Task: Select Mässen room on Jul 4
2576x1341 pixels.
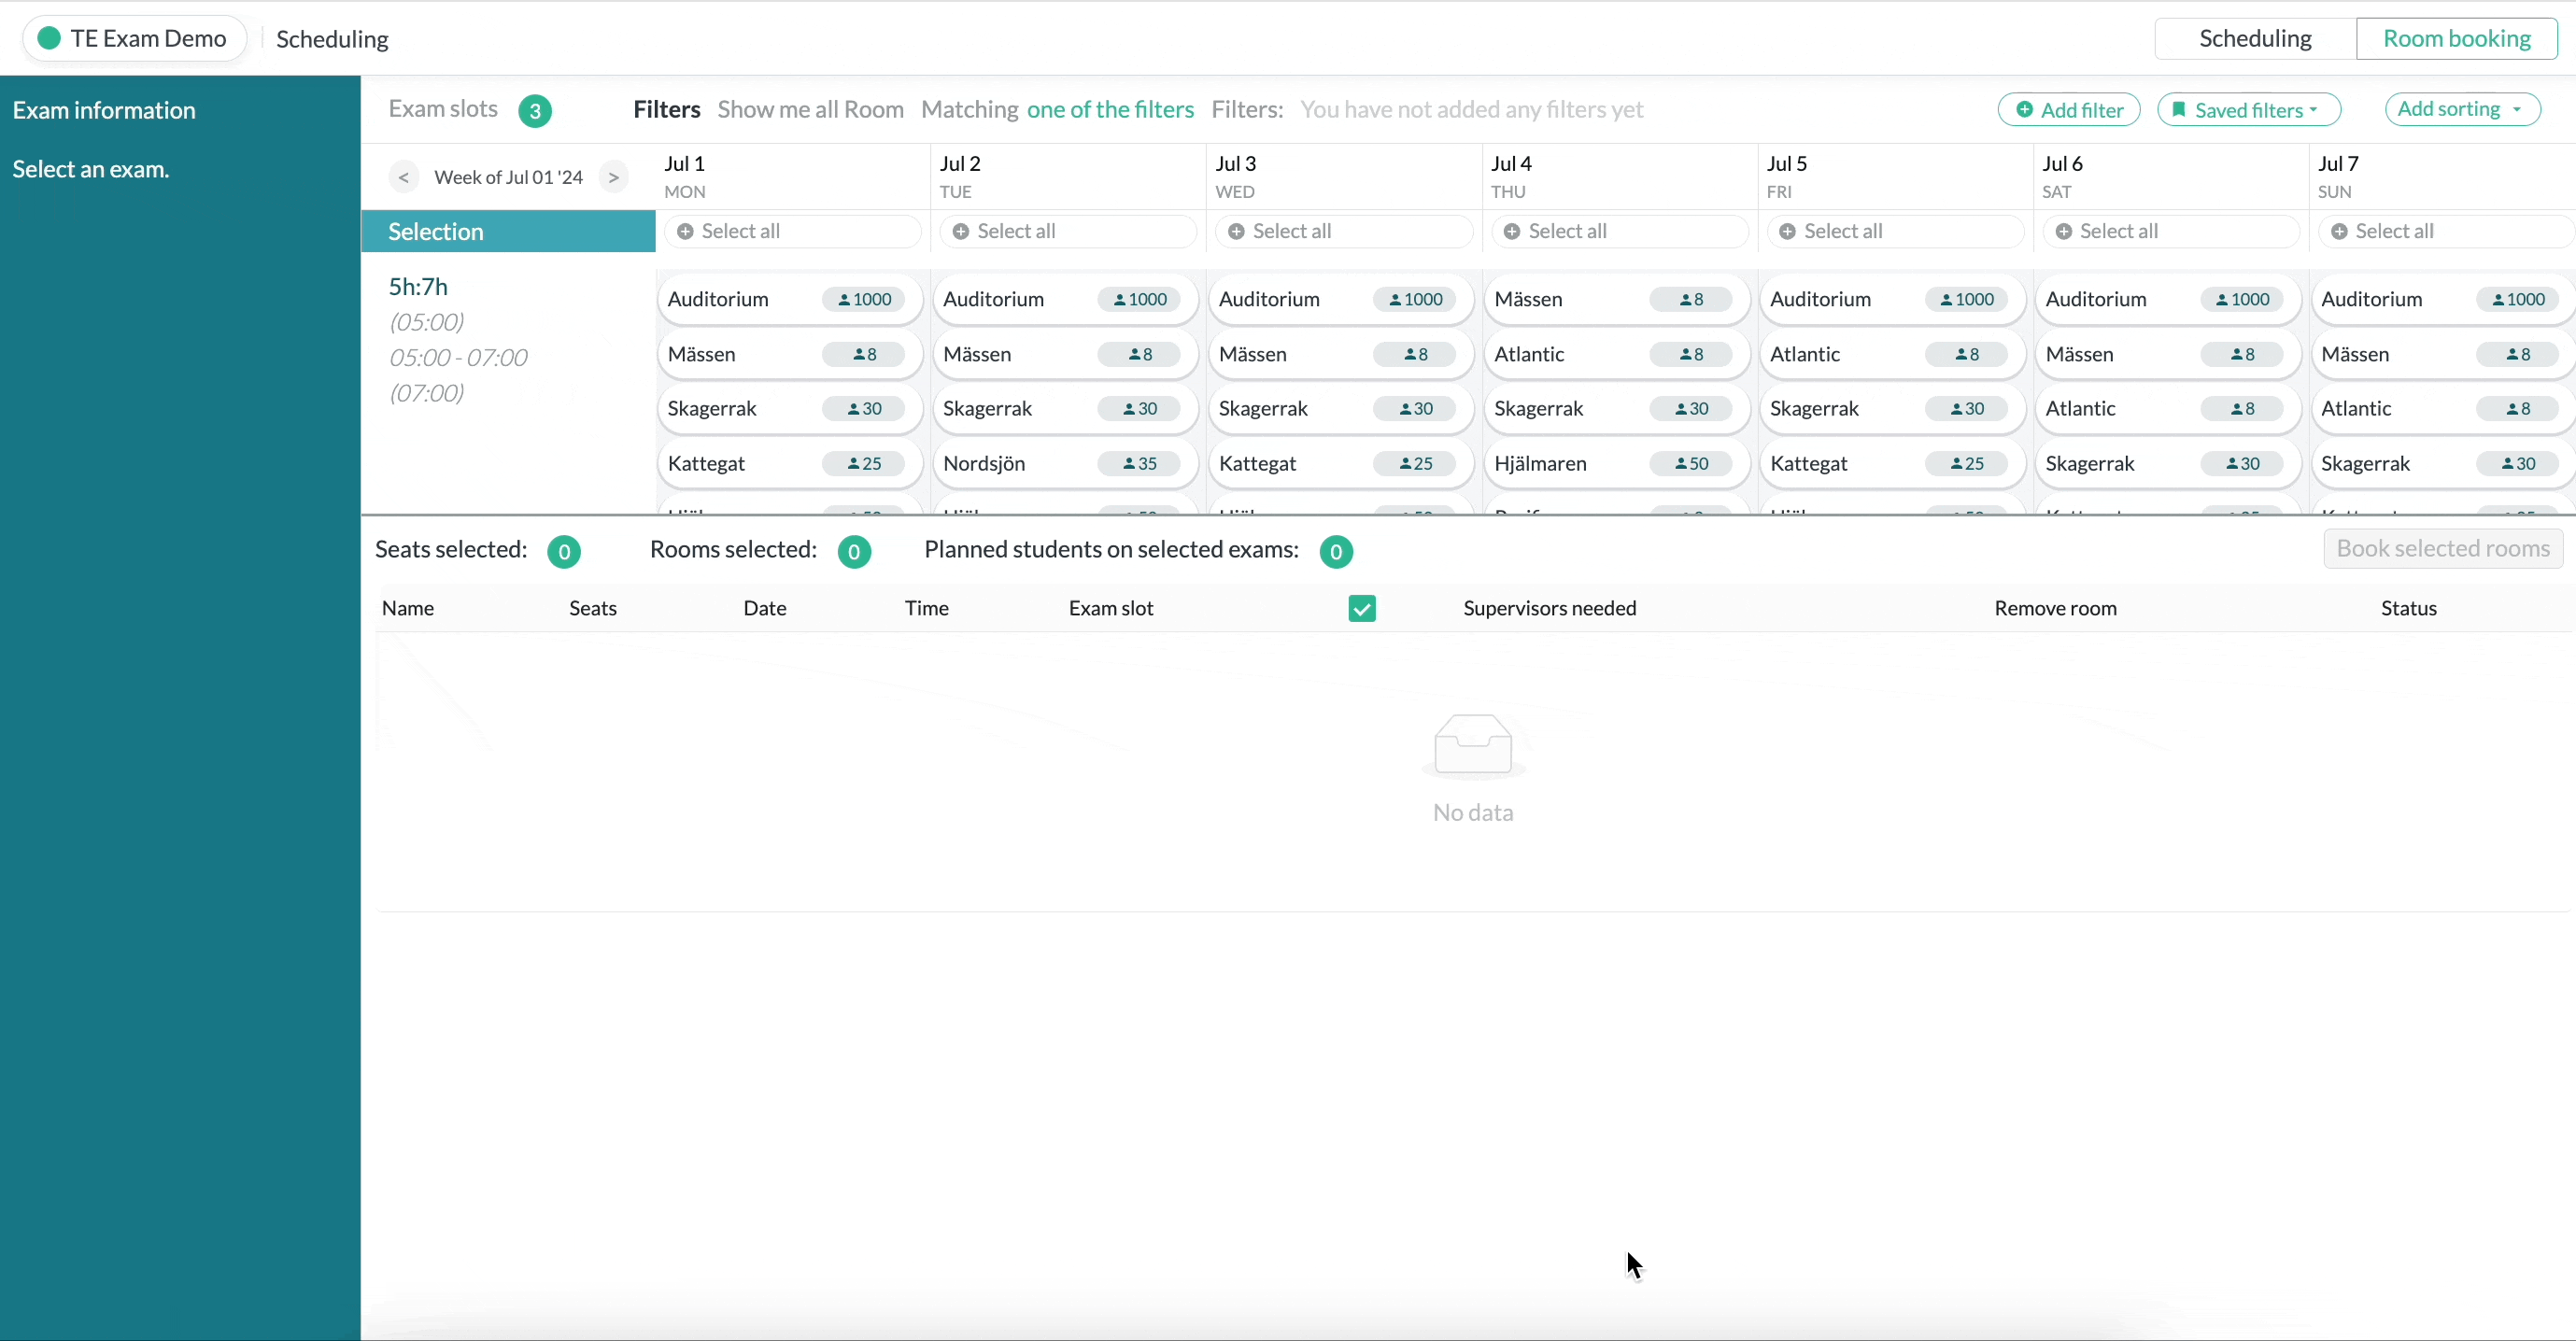Action: click(1616, 299)
